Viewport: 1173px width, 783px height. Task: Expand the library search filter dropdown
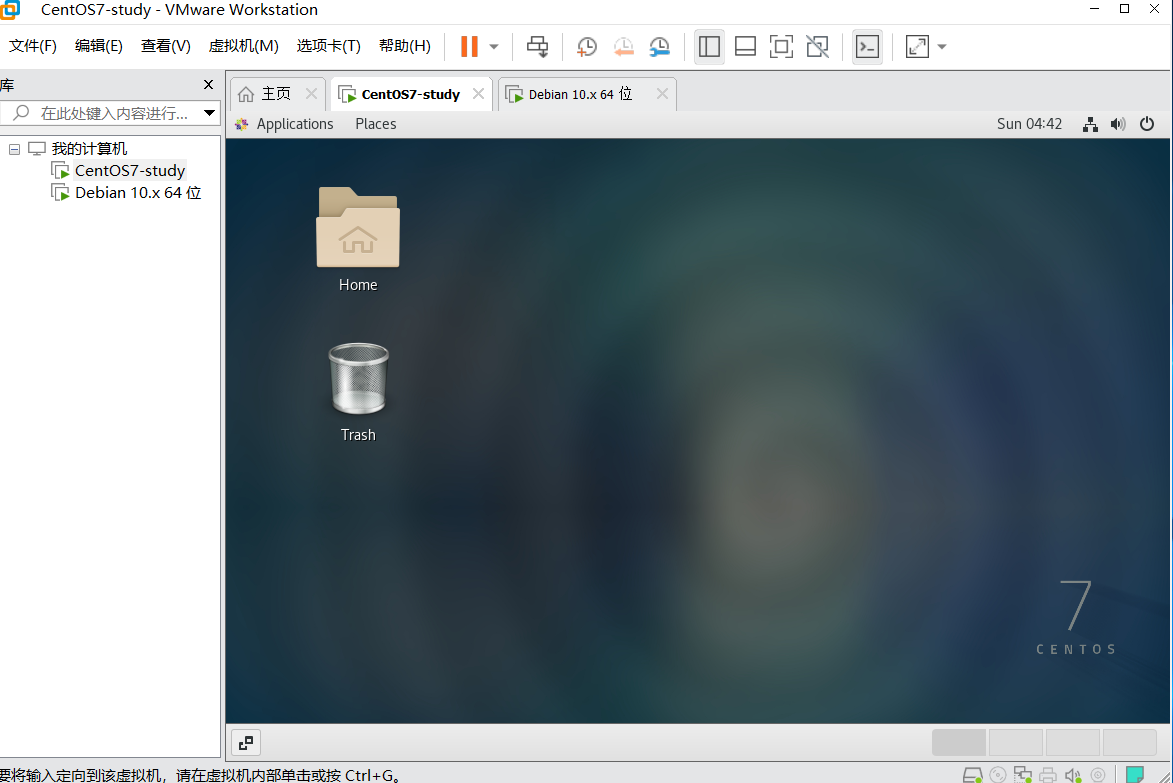pyautogui.click(x=209, y=113)
